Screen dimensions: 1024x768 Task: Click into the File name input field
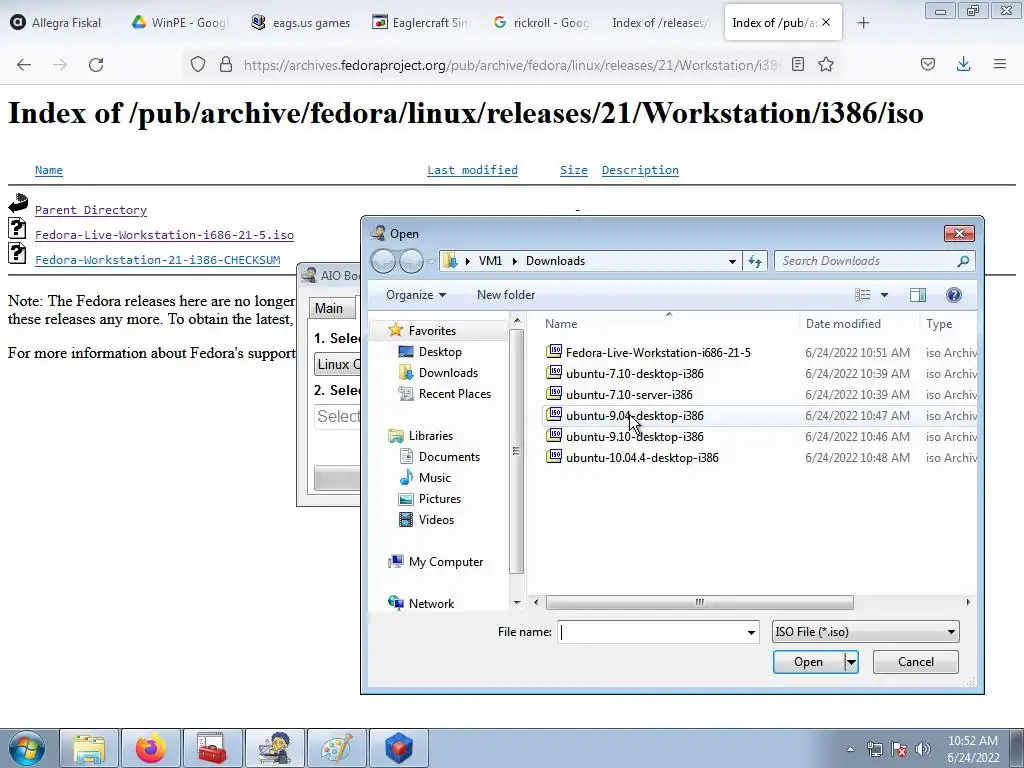[x=651, y=632]
